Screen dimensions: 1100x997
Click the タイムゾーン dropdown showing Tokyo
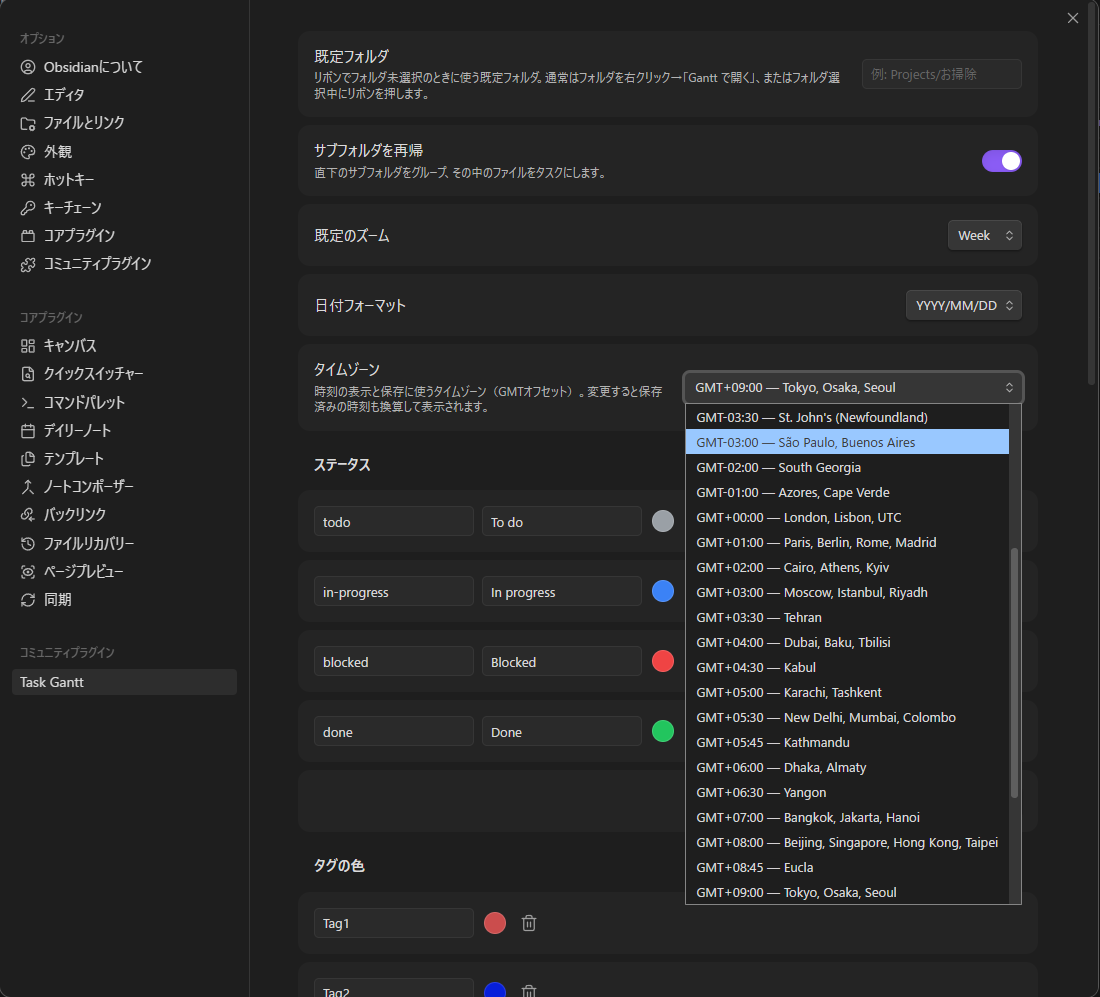(853, 387)
